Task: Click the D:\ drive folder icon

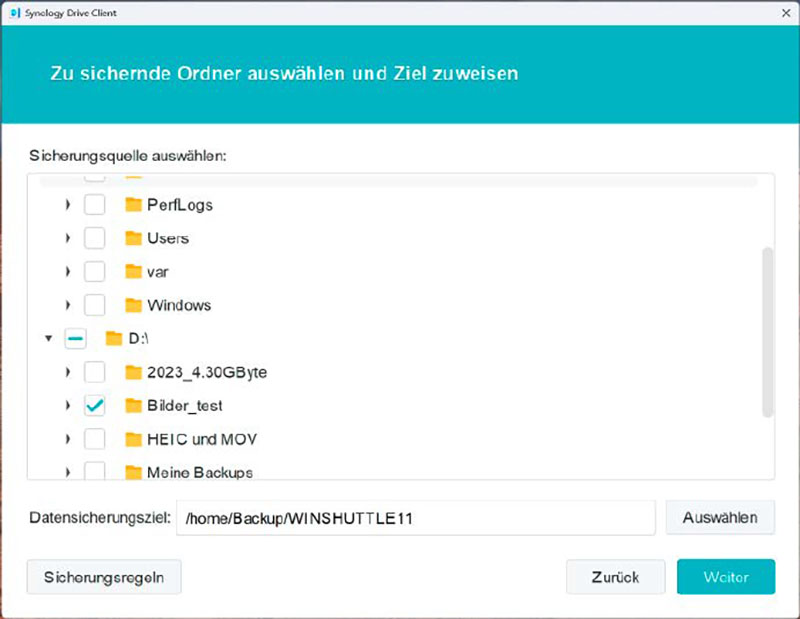Action: pos(115,339)
